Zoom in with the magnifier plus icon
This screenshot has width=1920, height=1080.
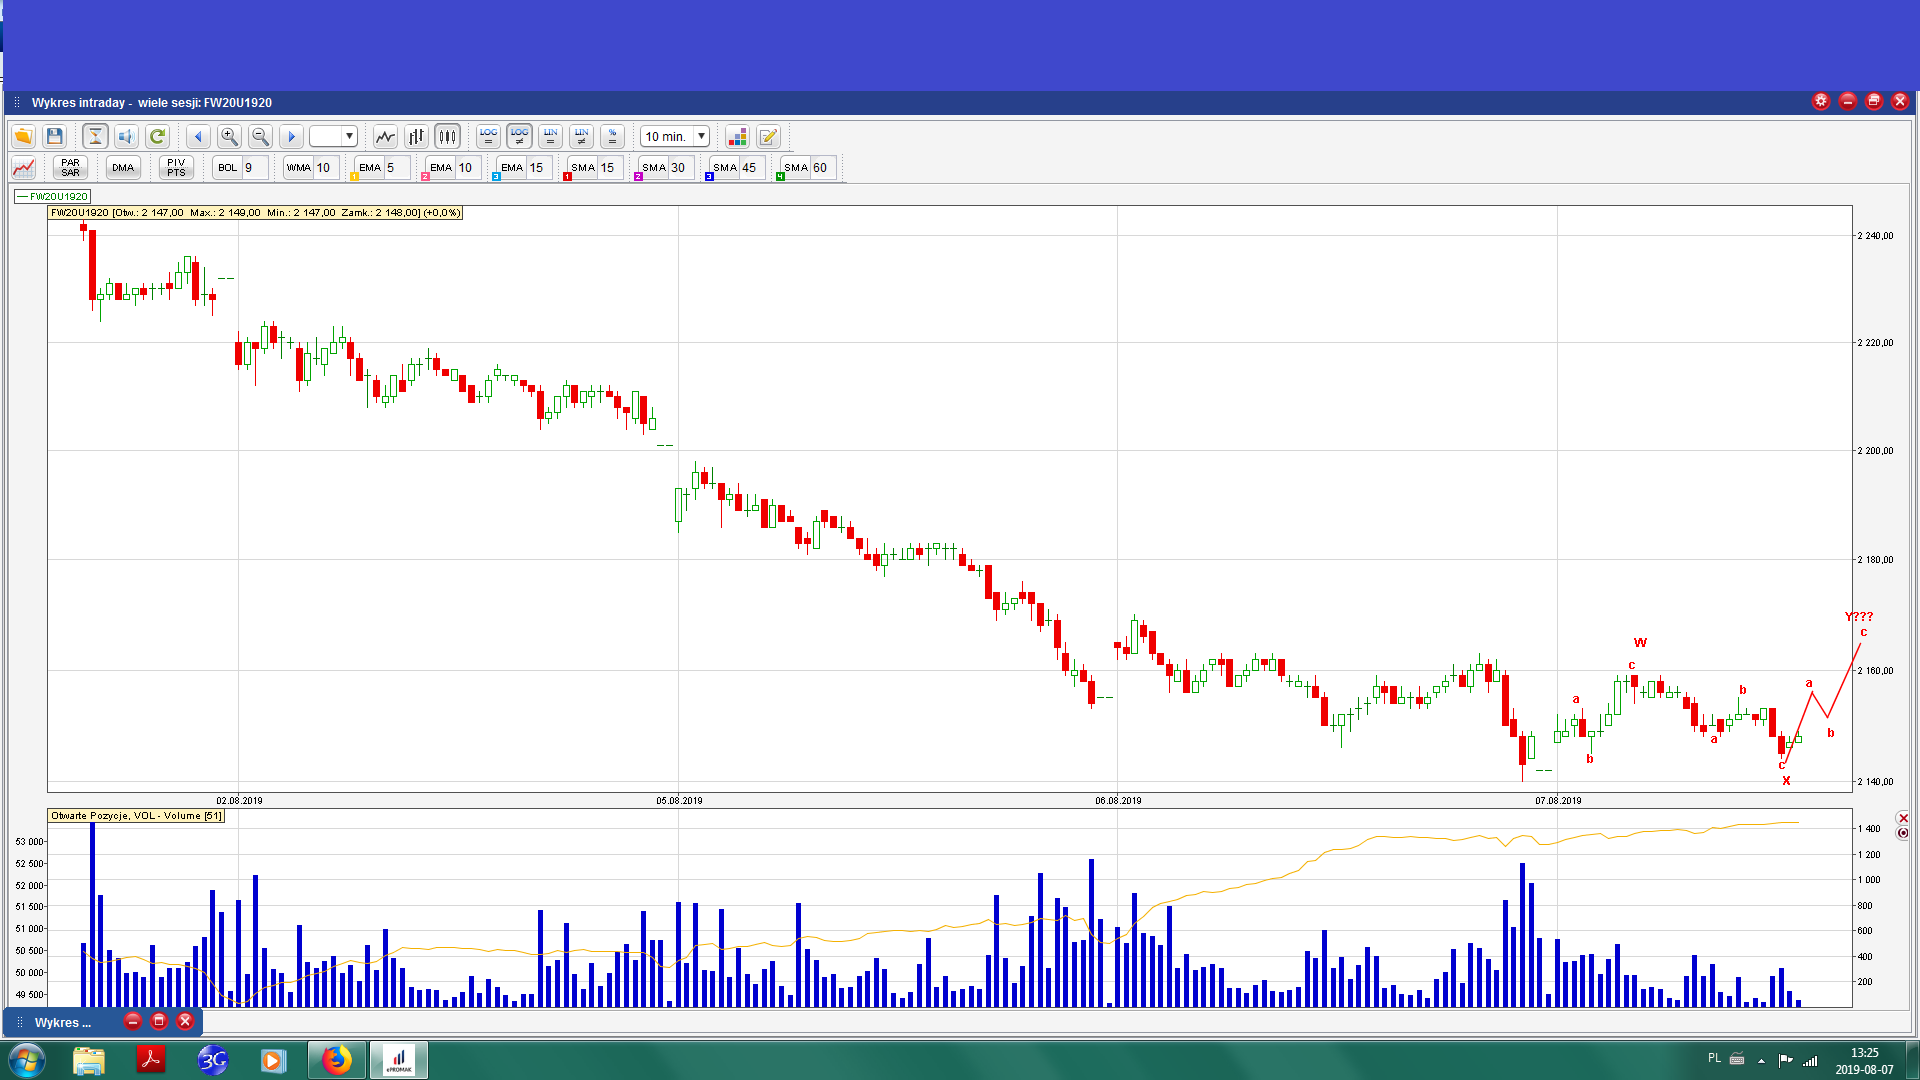[229, 136]
